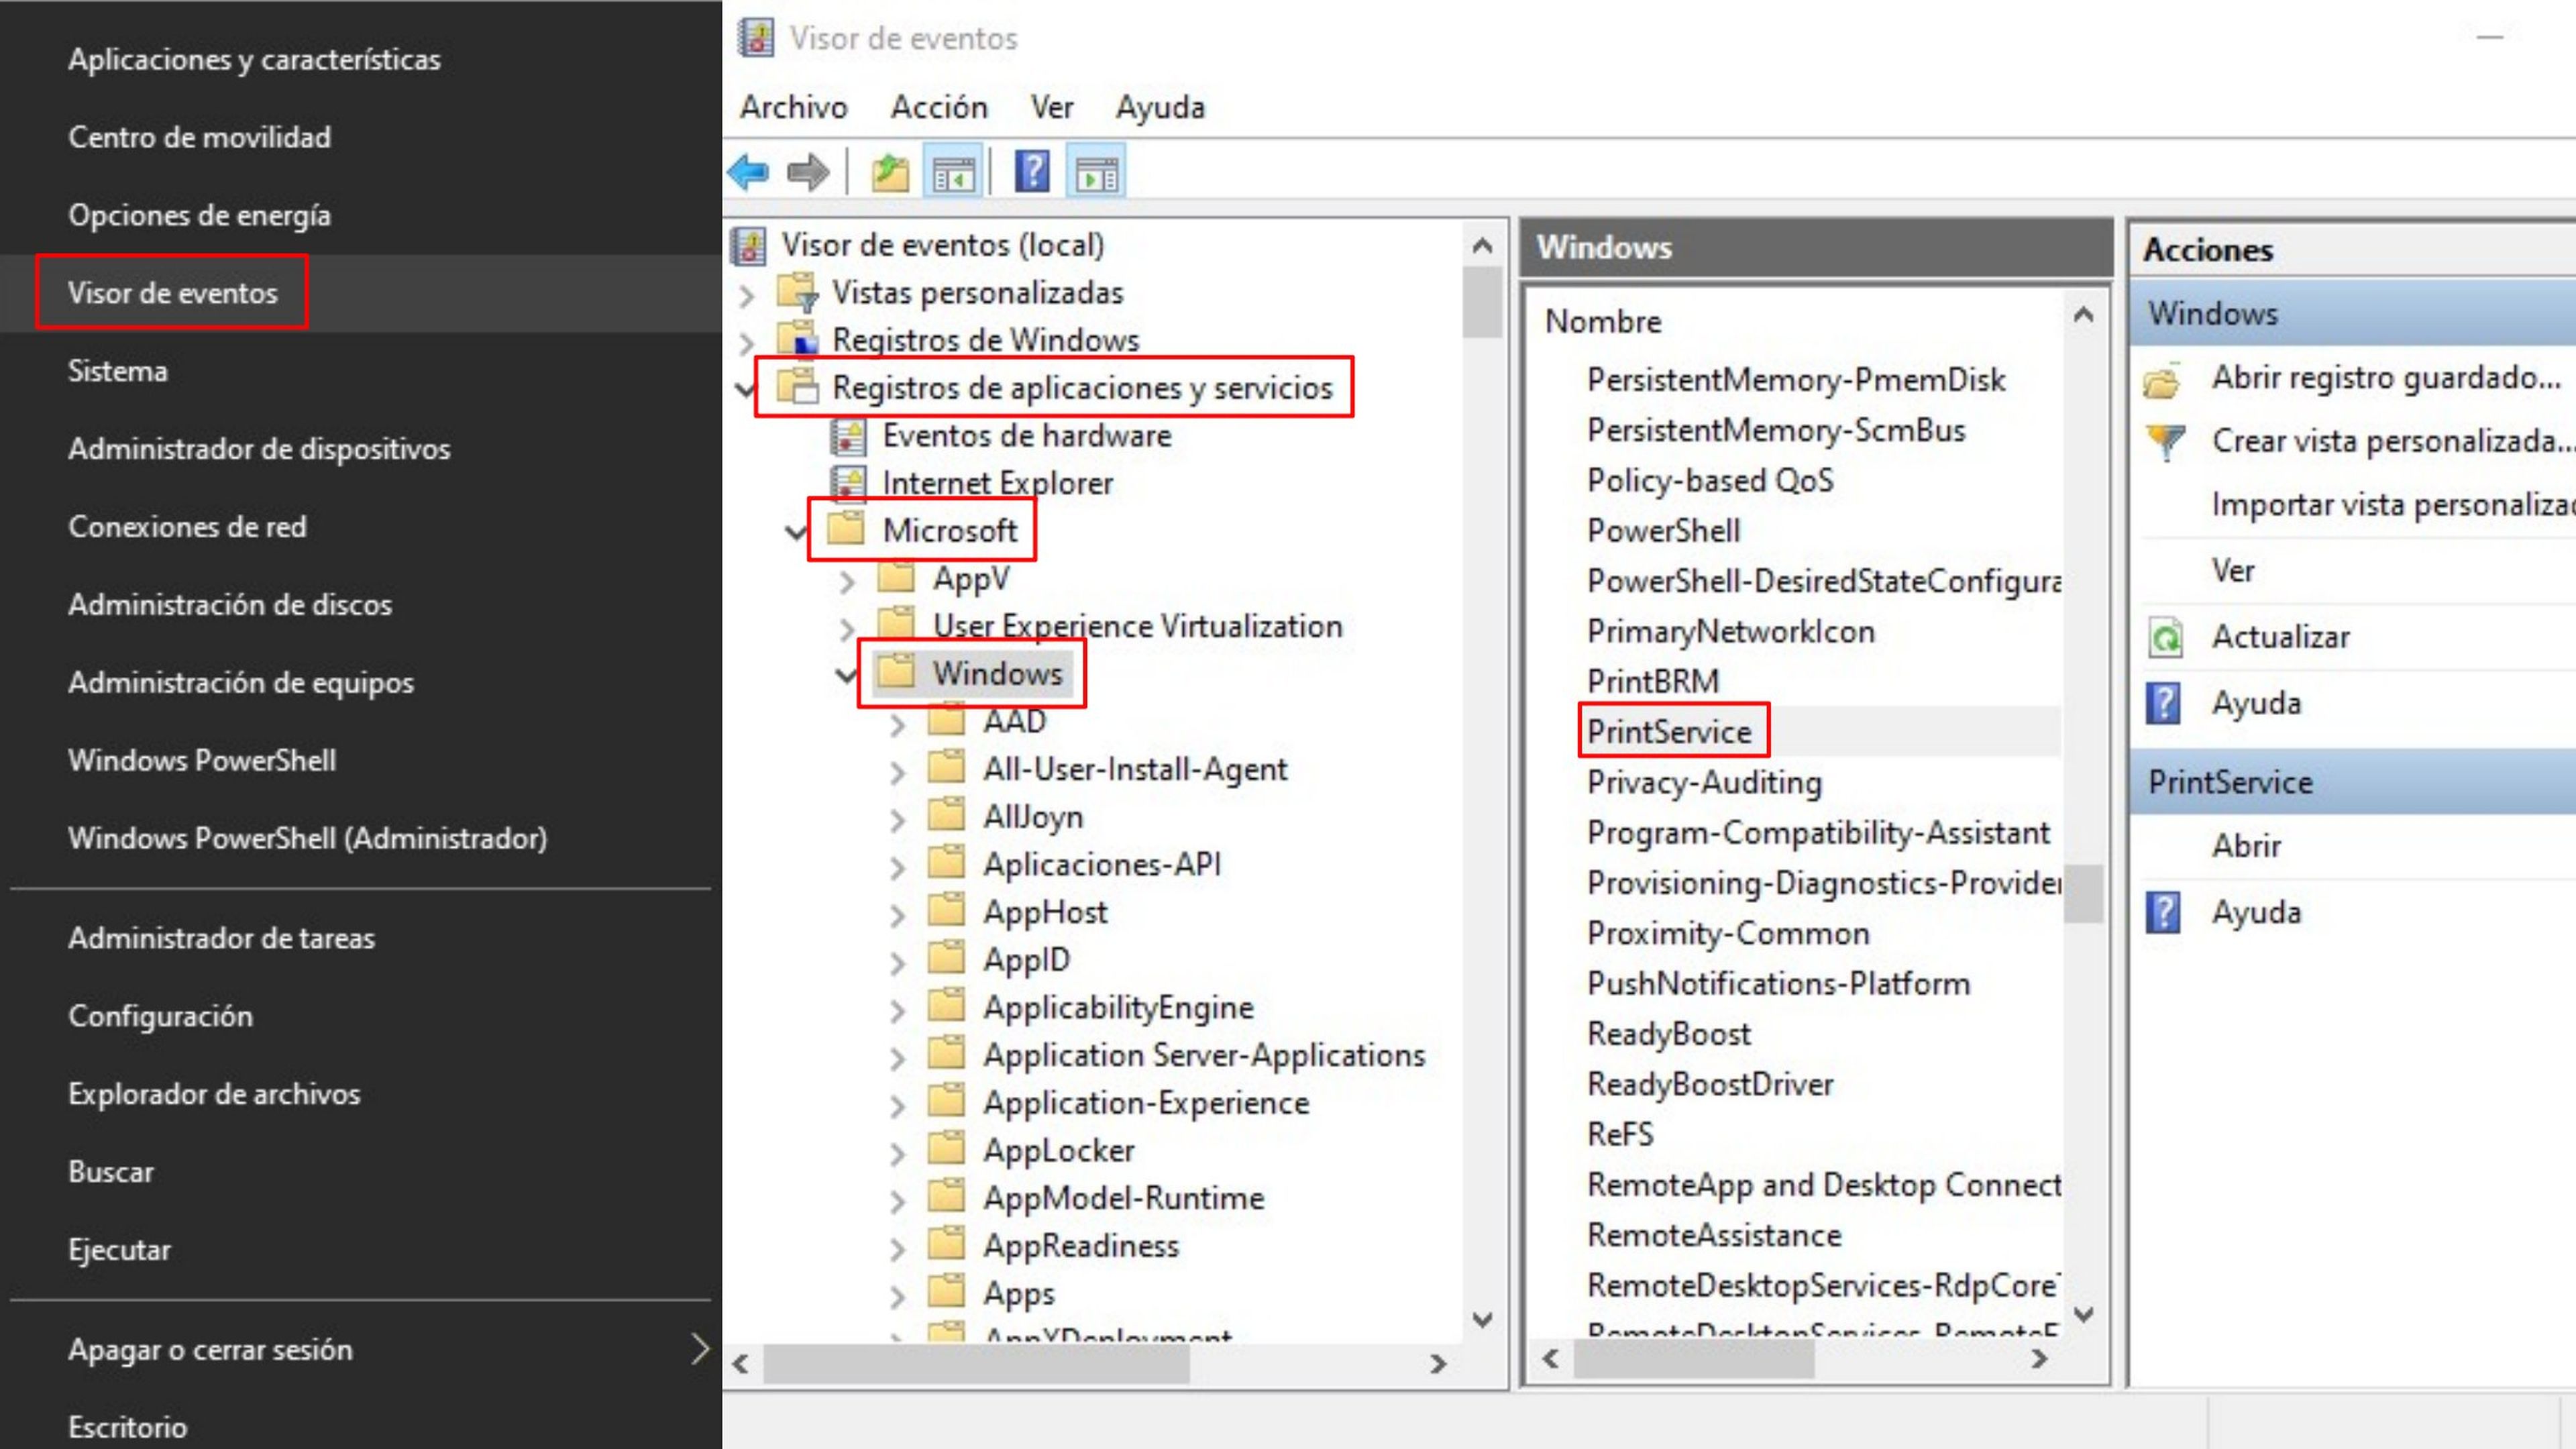Image resolution: width=2576 pixels, height=1449 pixels.
Task: Click the tree pane vertical scrollbar thumb
Action: 1481,303
